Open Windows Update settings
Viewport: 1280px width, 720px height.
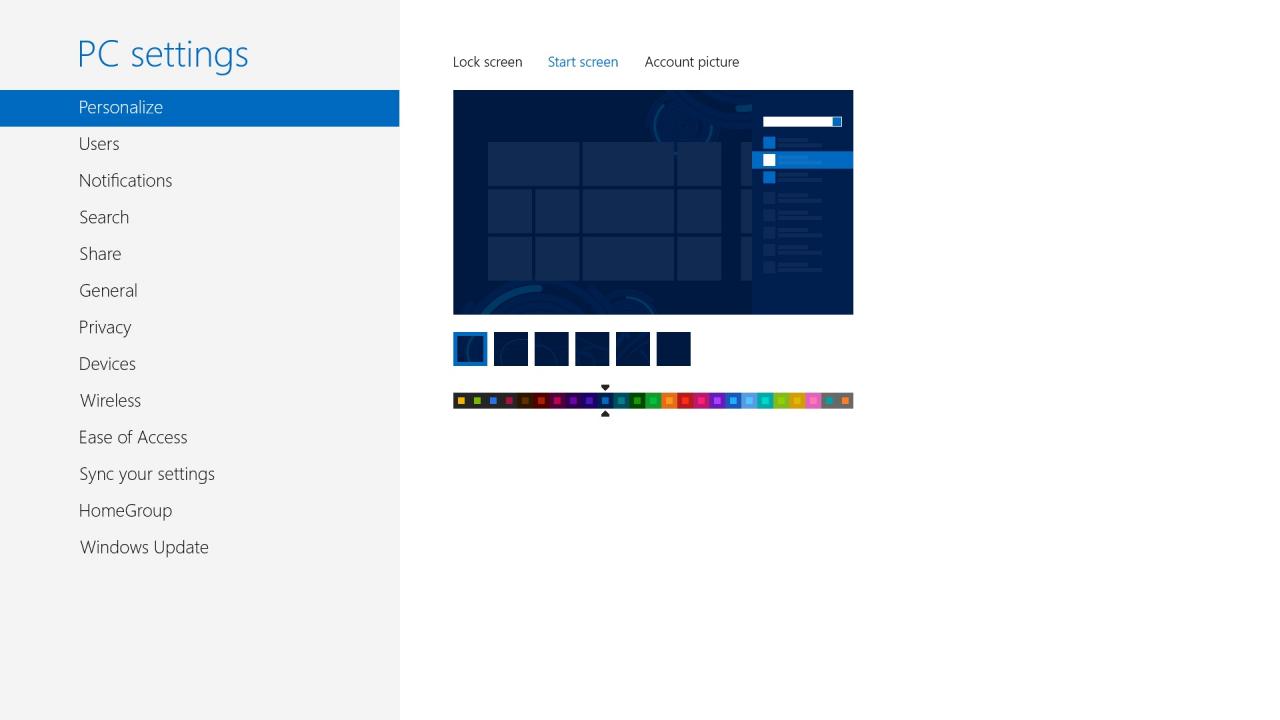[144, 548]
